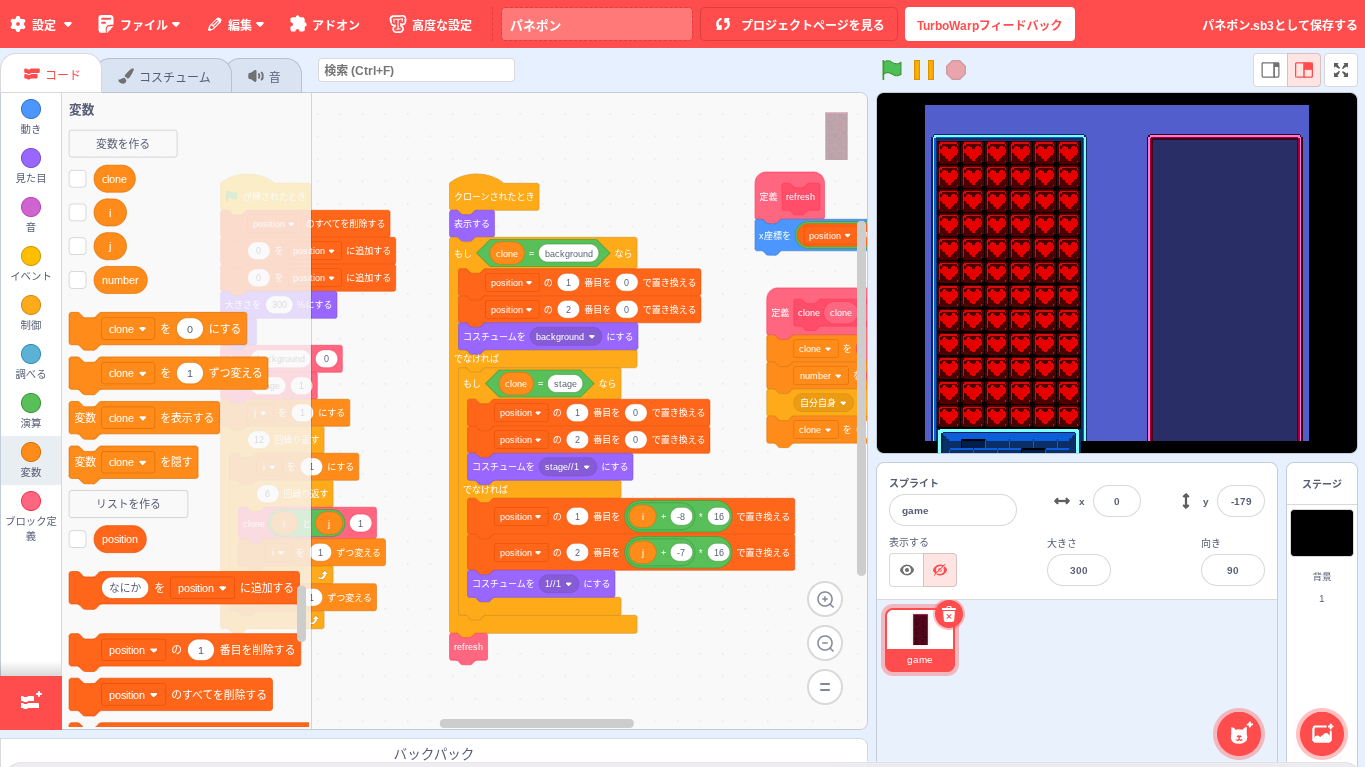Image resolution: width=1365 pixels, height=767 pixels.
Task: Open the 設定 settings menu
Action: [x=41, y=24]
